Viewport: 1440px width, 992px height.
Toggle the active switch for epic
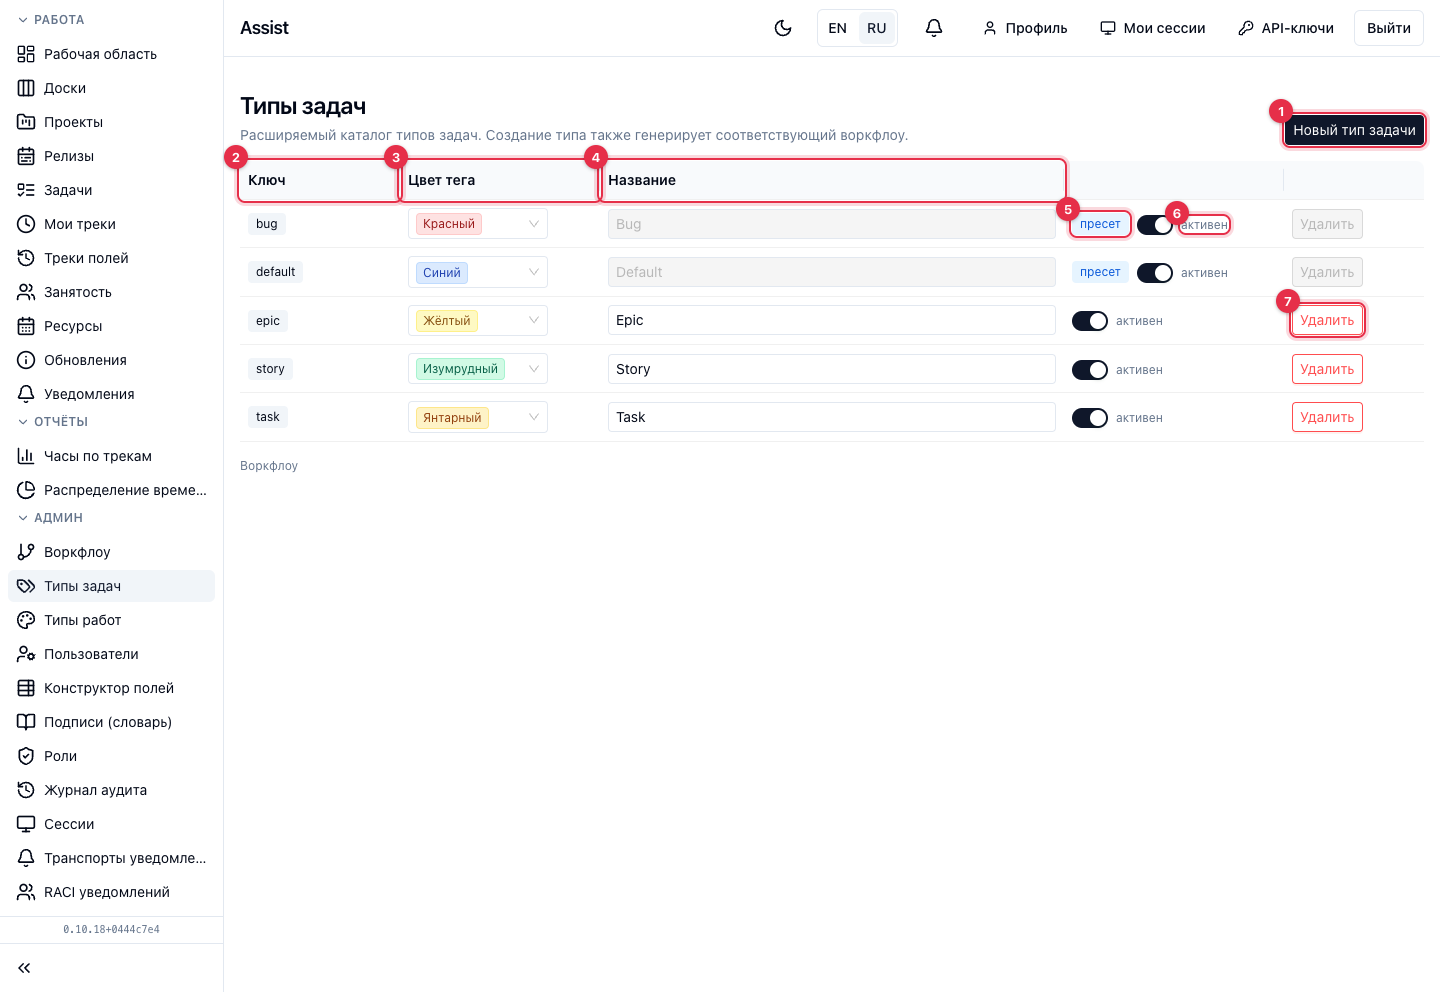click(x=1090, y=321)
